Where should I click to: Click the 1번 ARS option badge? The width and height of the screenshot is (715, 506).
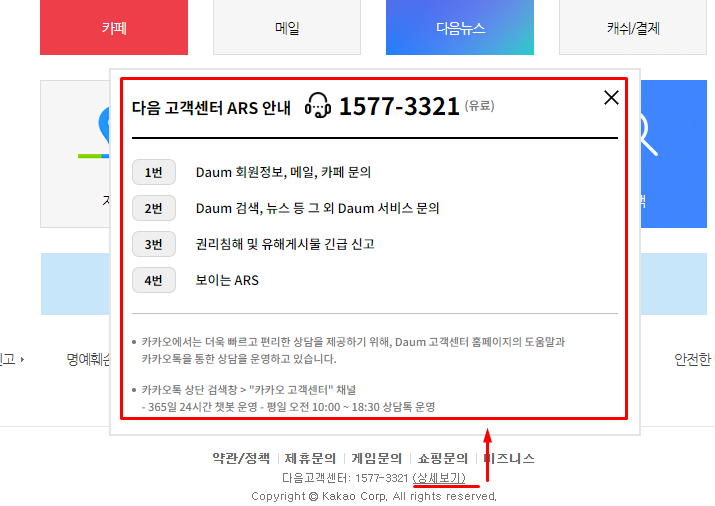pyautogui.click(x=154, y=172)
